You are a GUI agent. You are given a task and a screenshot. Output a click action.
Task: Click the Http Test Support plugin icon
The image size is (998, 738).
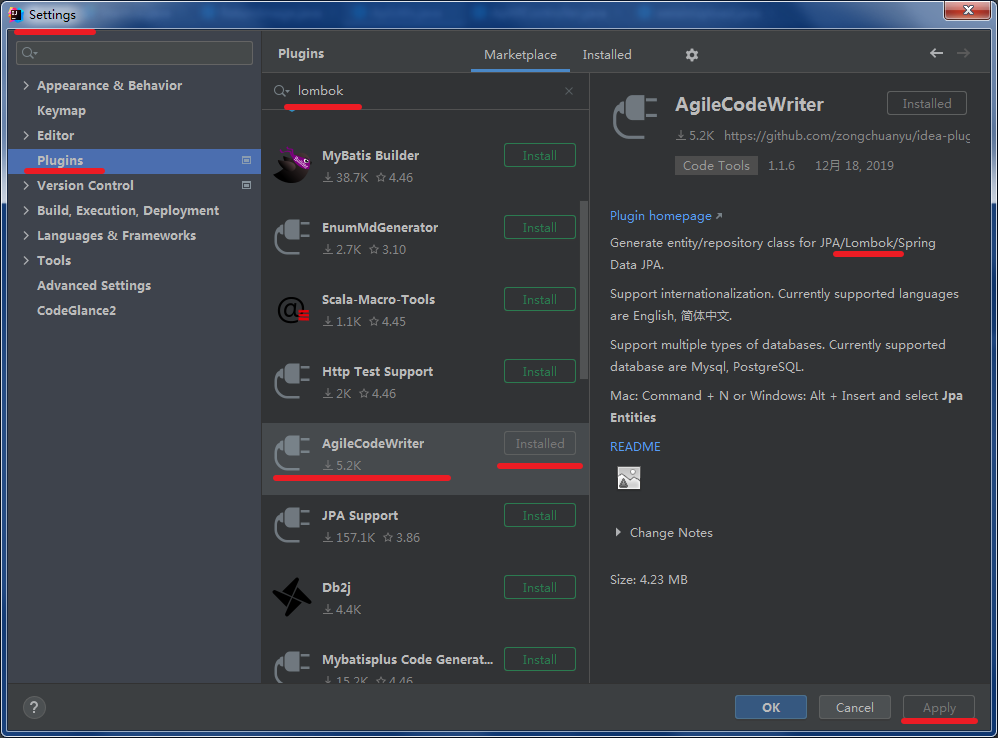(292, 381)
